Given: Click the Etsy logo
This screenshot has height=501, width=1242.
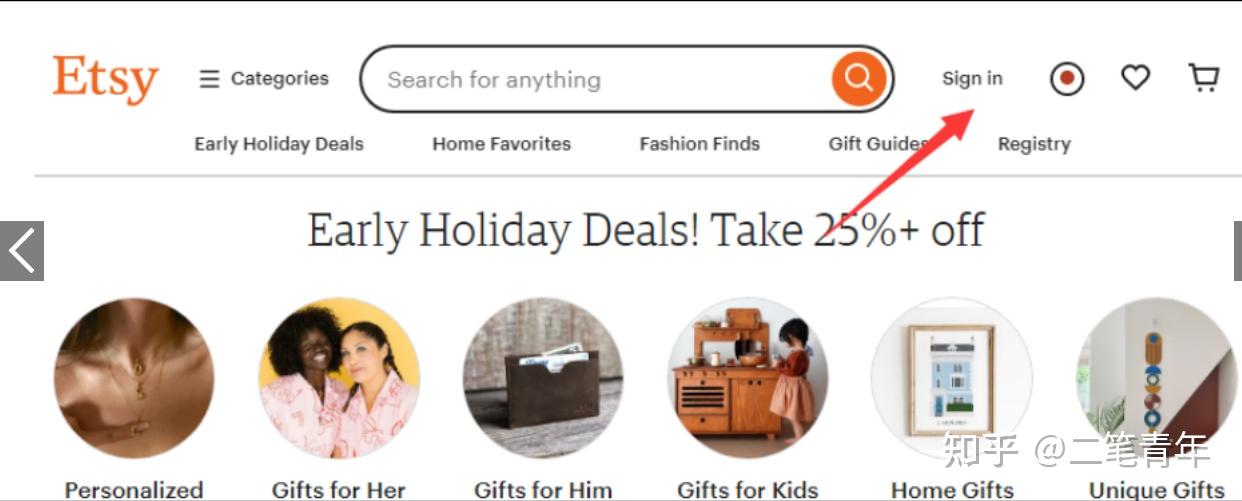Looking at the screenshot, I should tap(106, 79).
